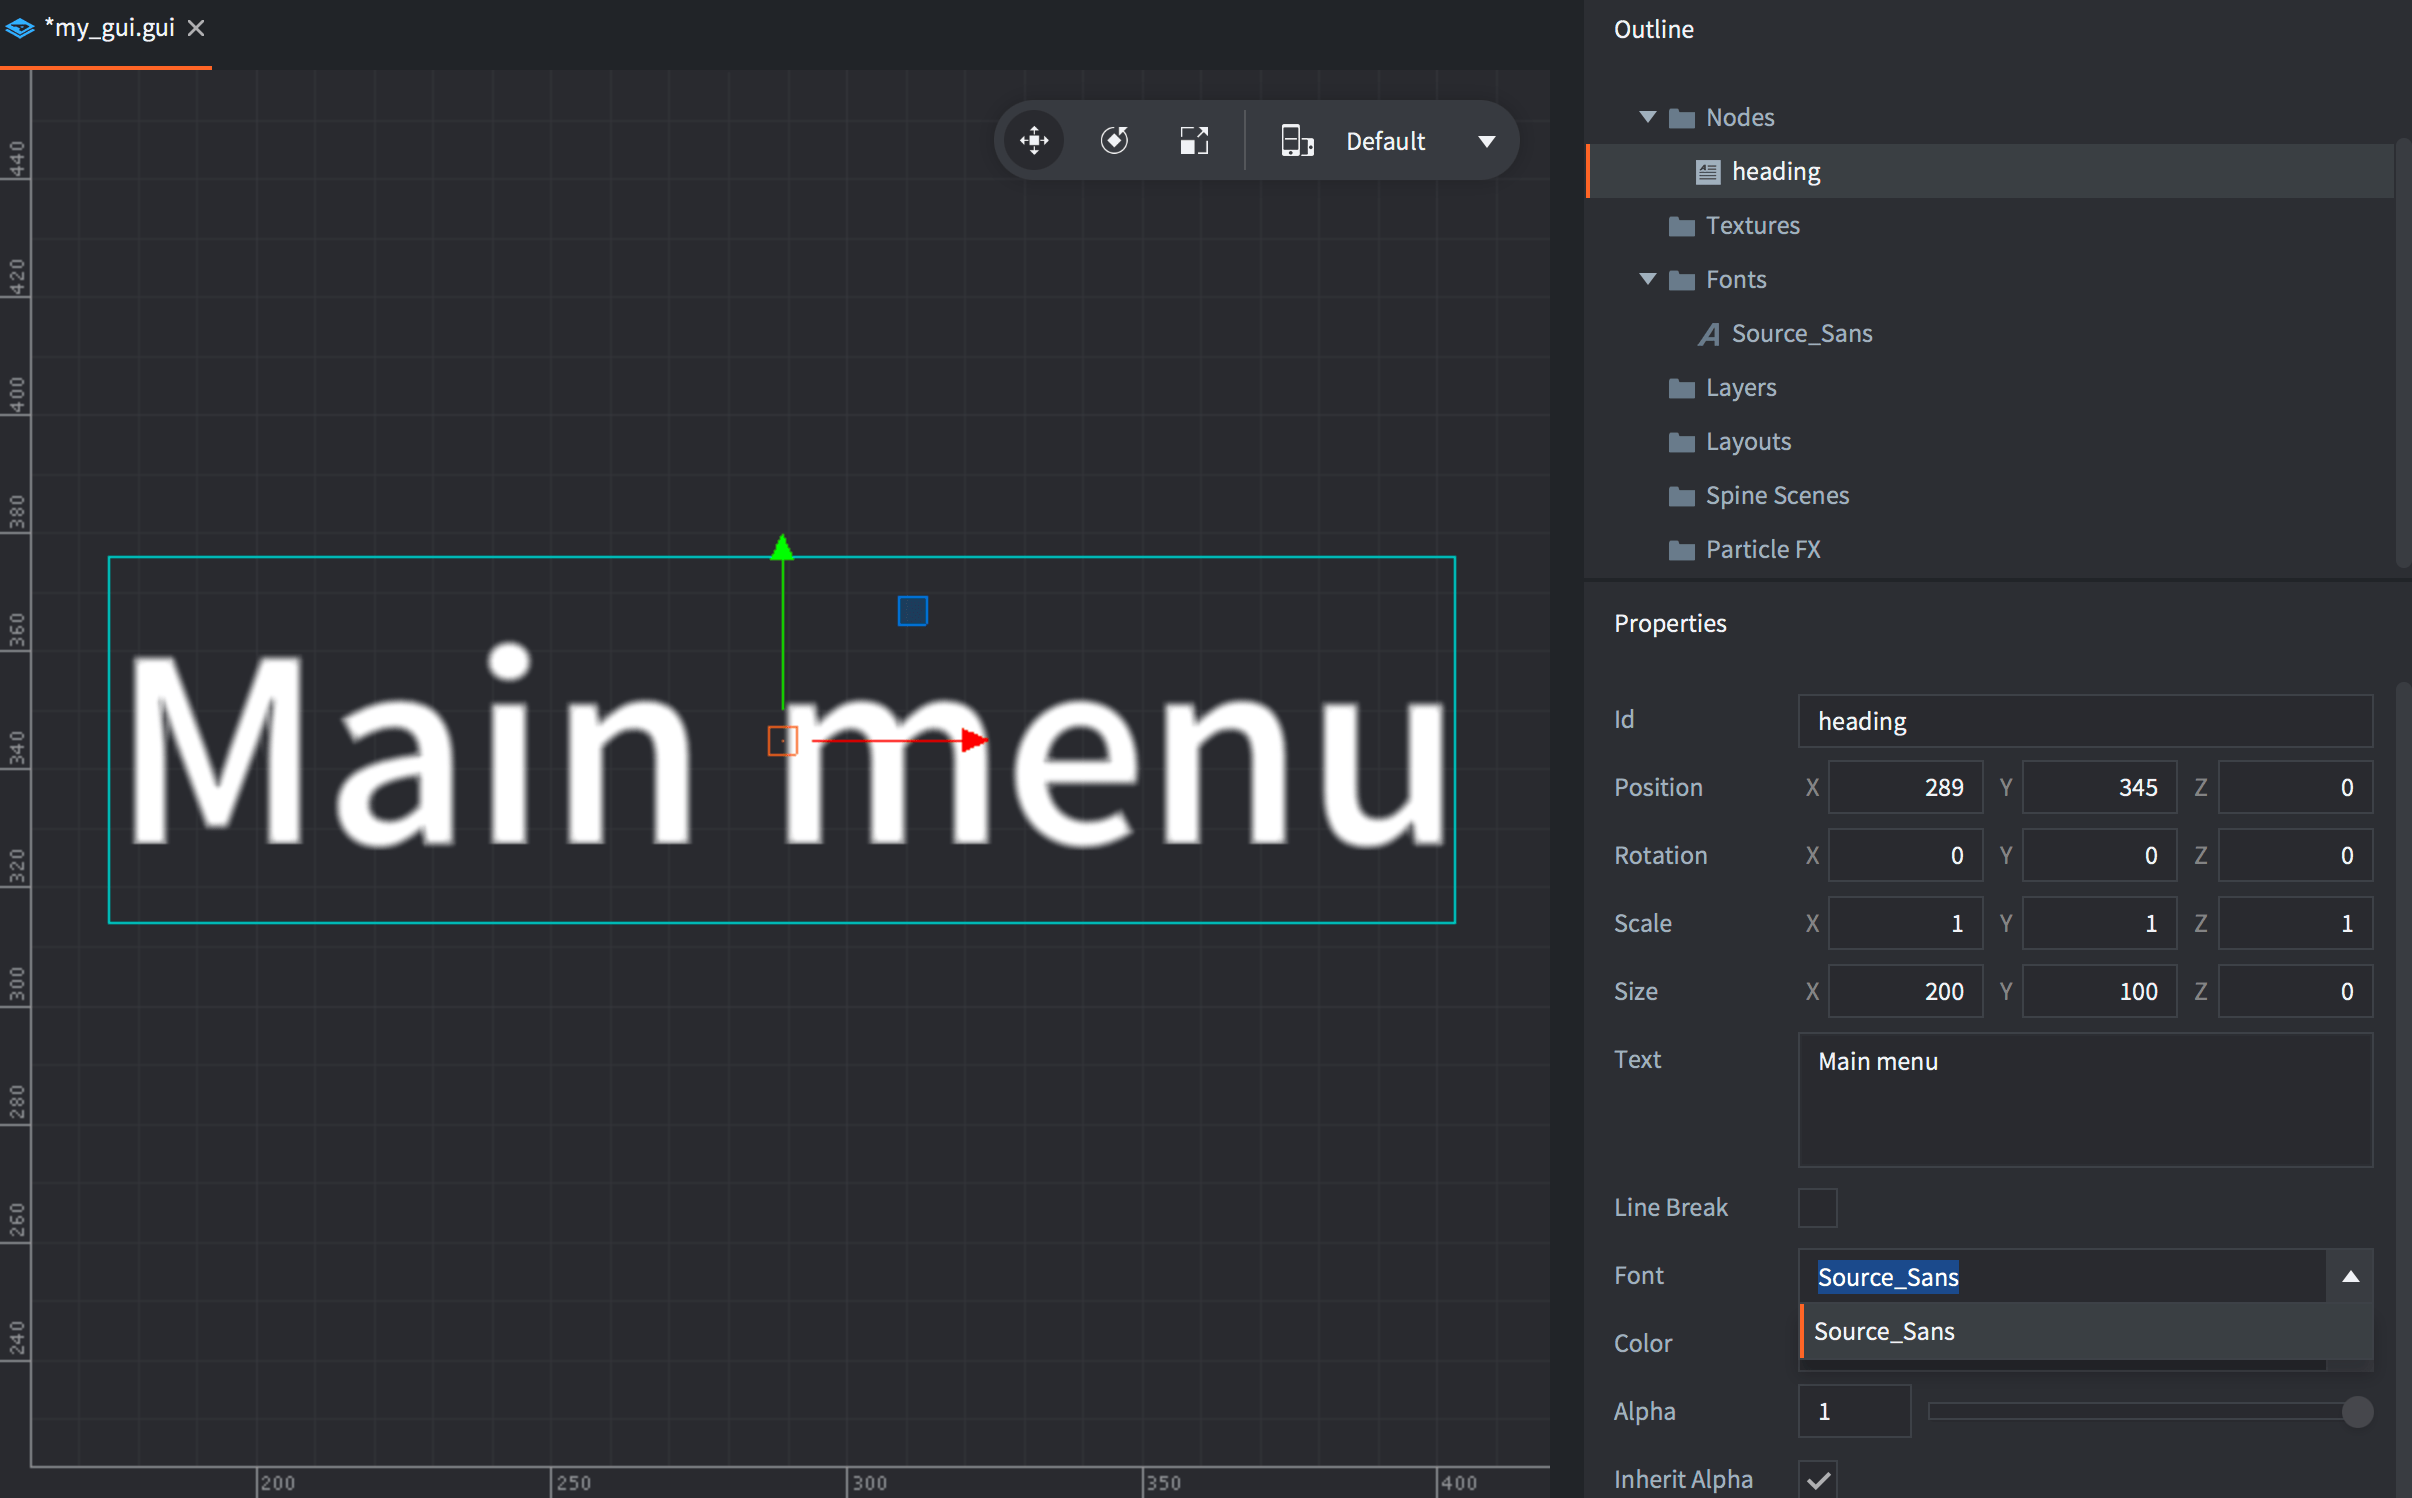
Task: Close the Font dropdown with its arrow
Action: click(2350, 1276)
